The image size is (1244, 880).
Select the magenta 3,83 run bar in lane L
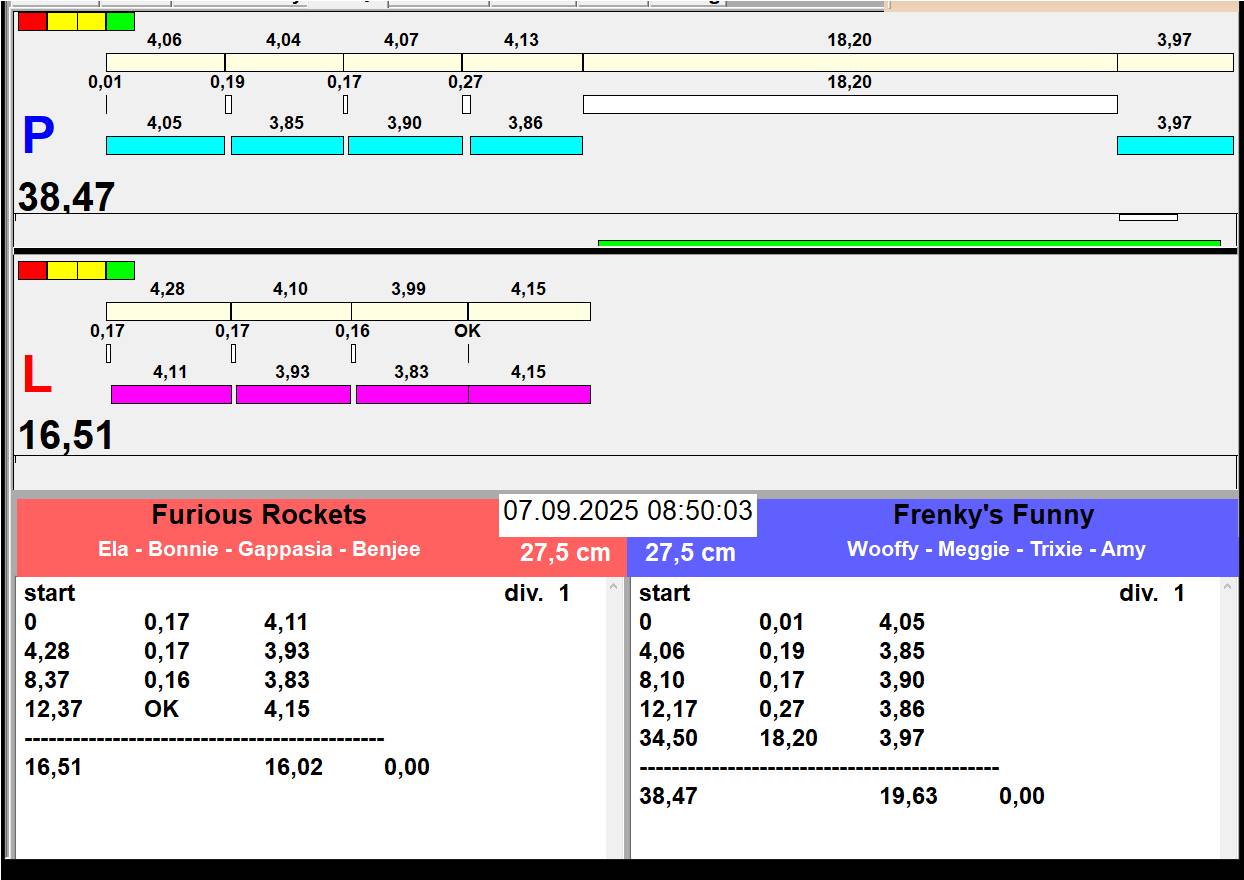pos(411,394)
